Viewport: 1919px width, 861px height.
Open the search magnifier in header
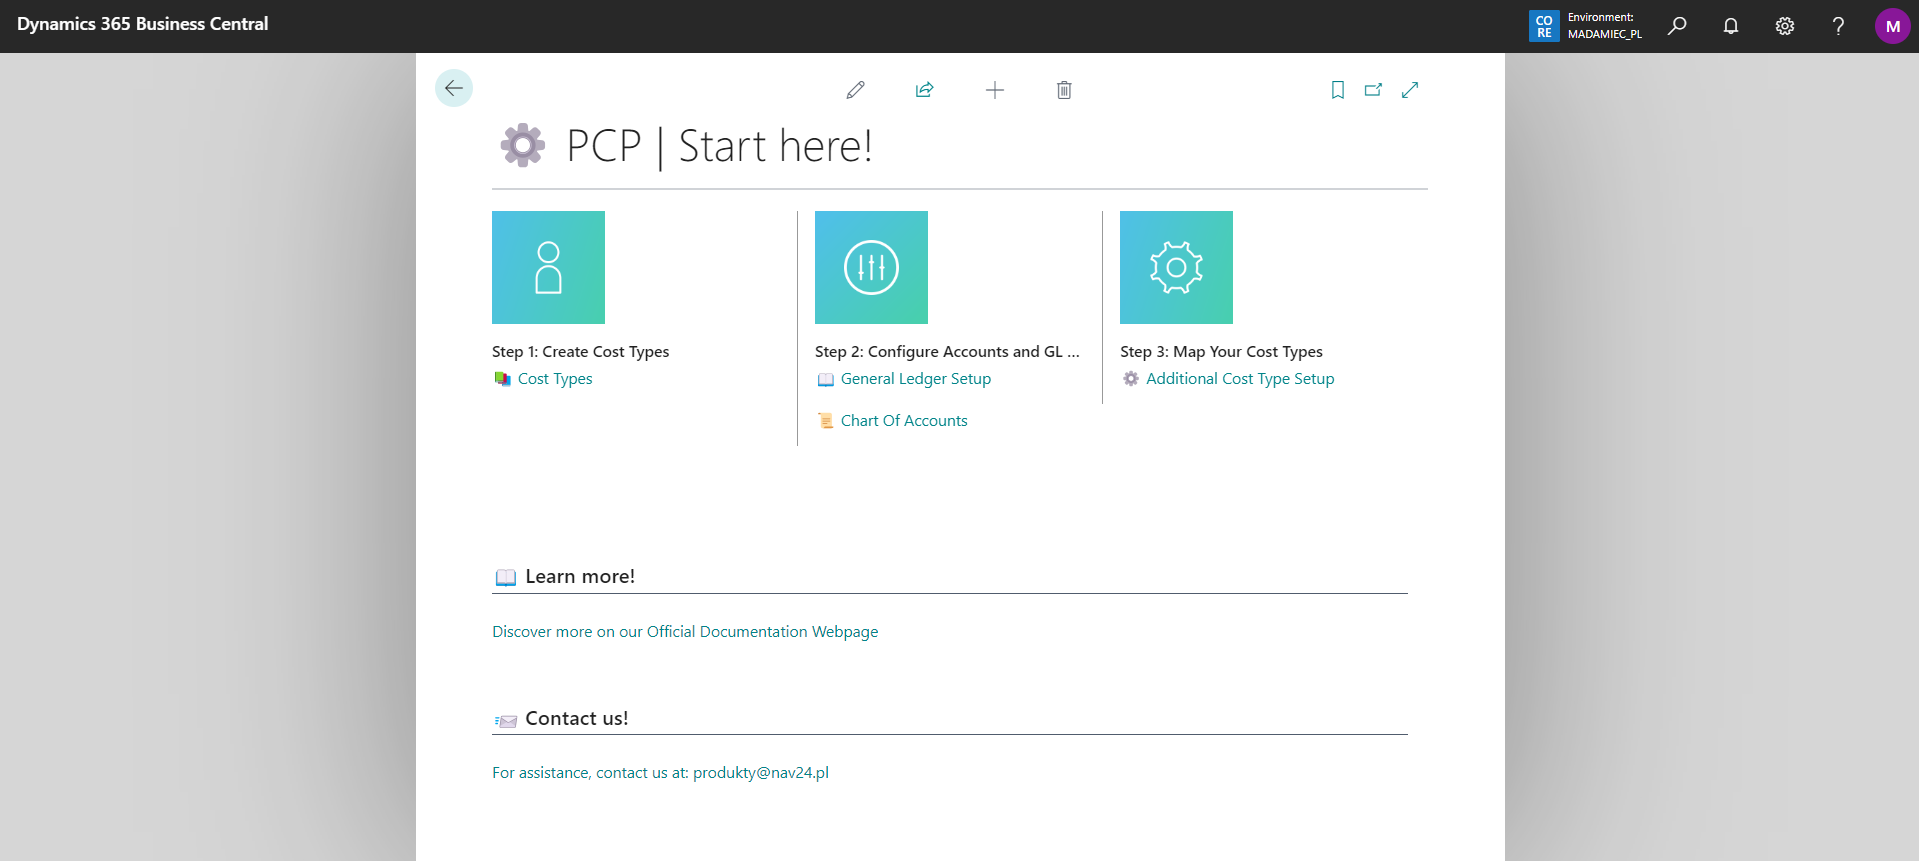click(x=1677, y=26)
